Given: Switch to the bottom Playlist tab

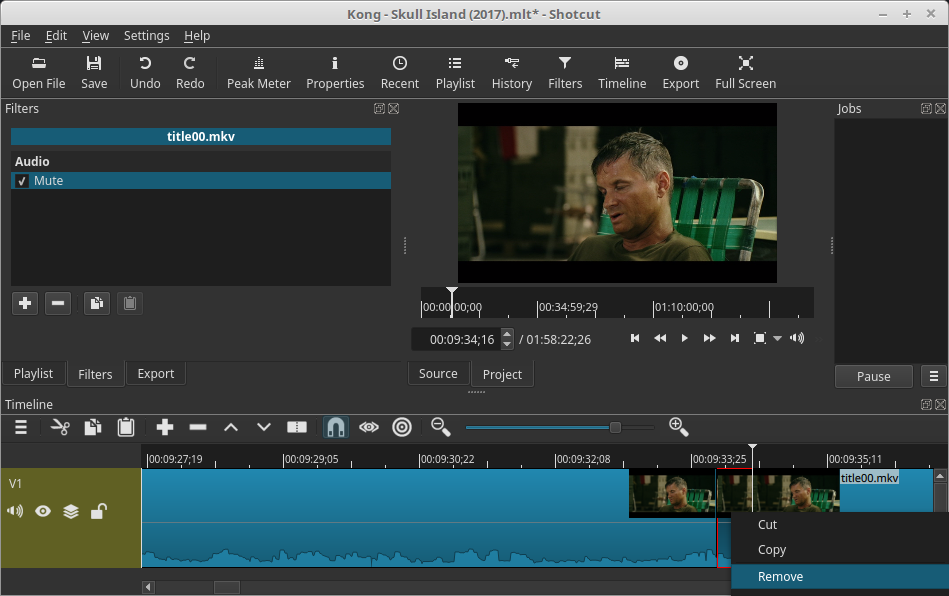Looking at the screenshot, I should pos(33,374).
